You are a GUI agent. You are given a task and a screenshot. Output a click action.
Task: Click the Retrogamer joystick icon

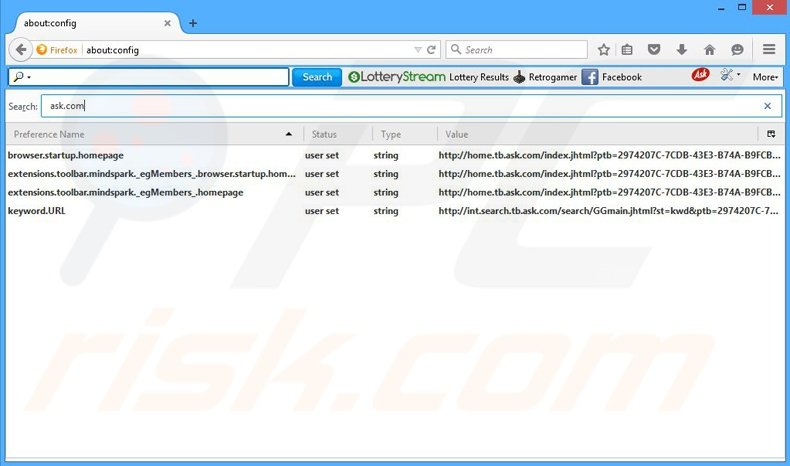click(519, 77)
